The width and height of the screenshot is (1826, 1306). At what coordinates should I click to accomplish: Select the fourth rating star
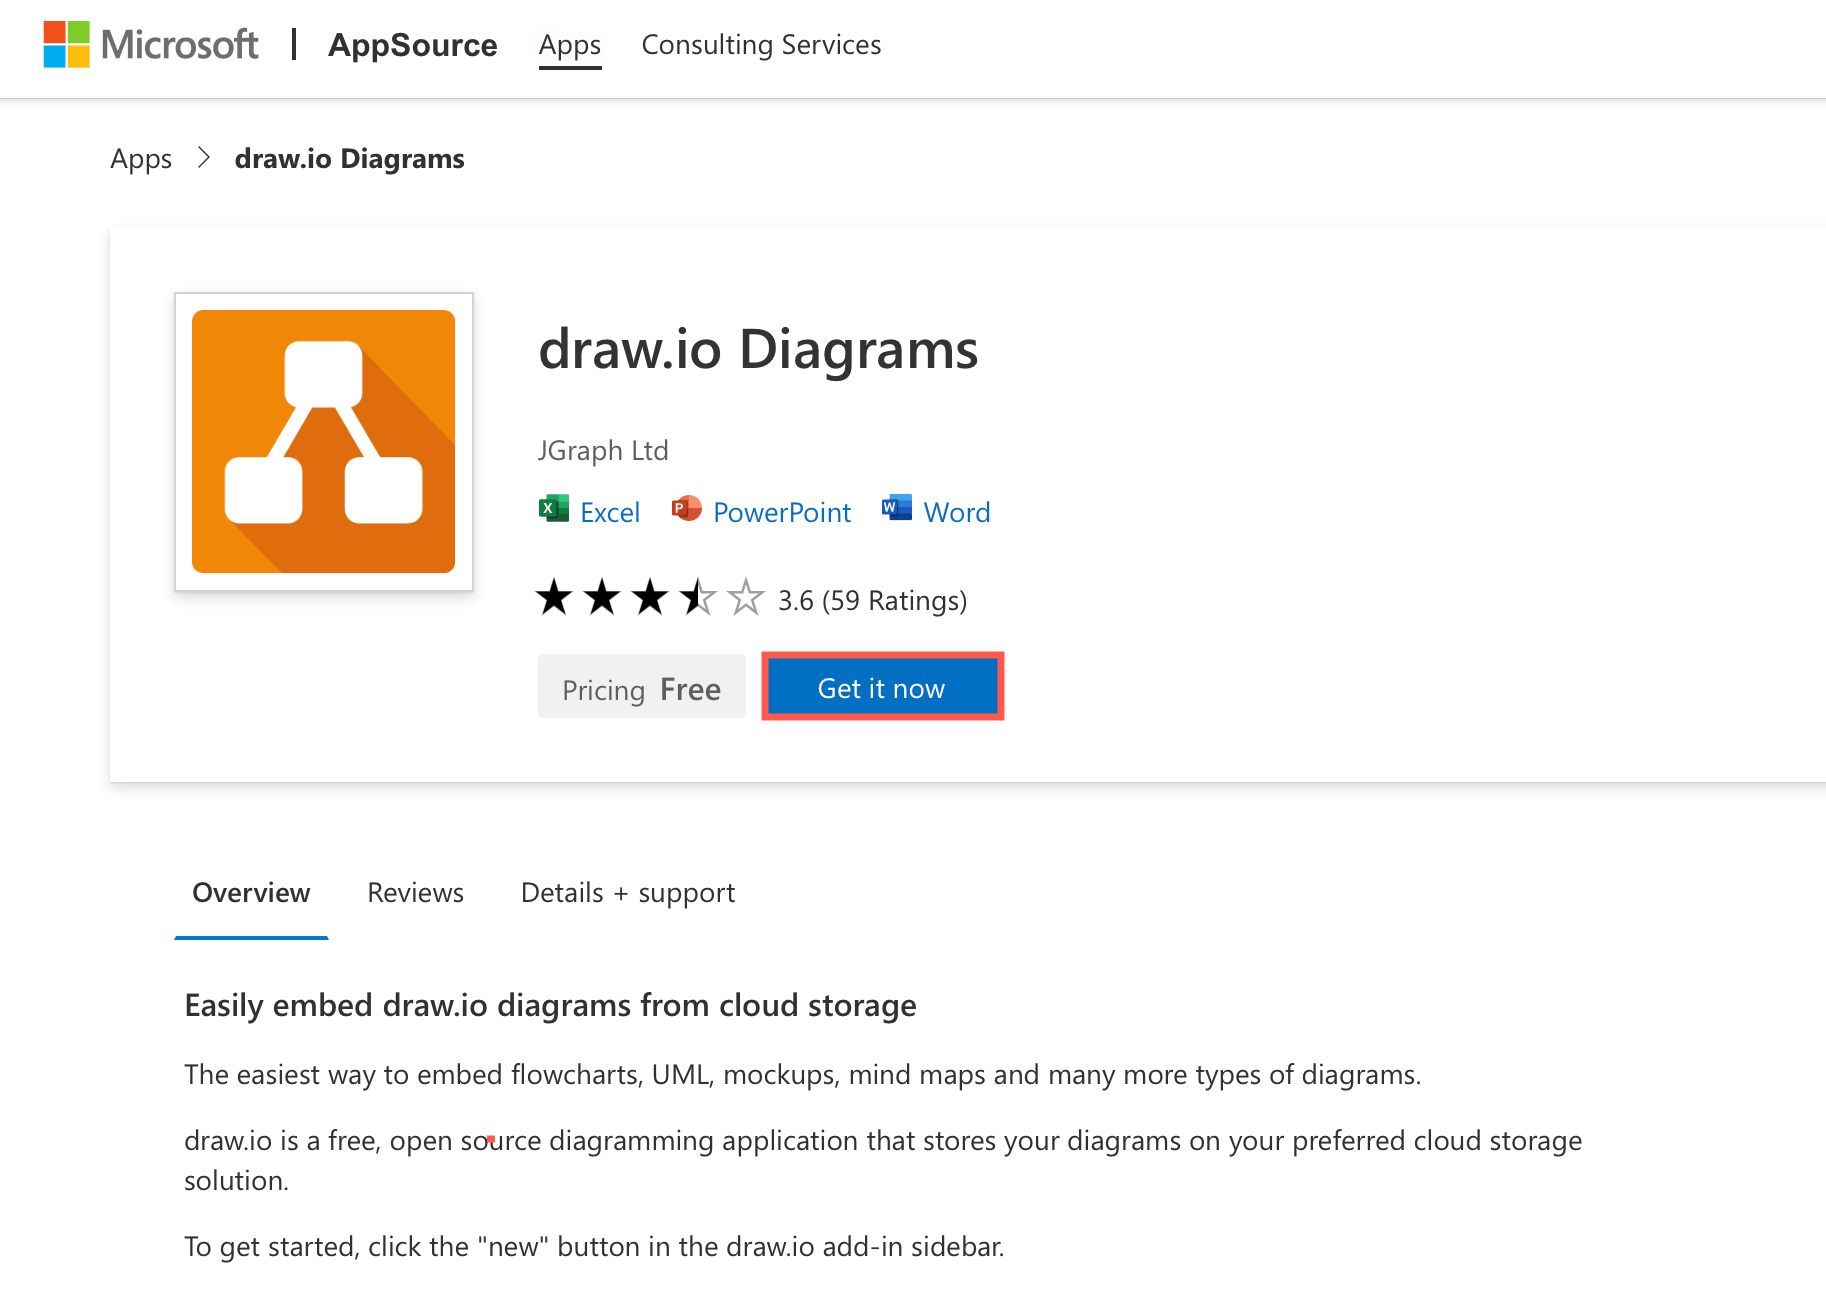coord(697,597)
